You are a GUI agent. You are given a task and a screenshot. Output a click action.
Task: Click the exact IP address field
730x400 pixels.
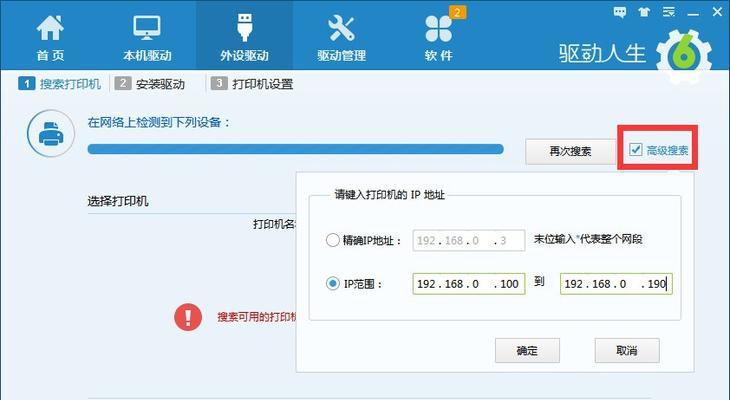click(x=469, y=241)
